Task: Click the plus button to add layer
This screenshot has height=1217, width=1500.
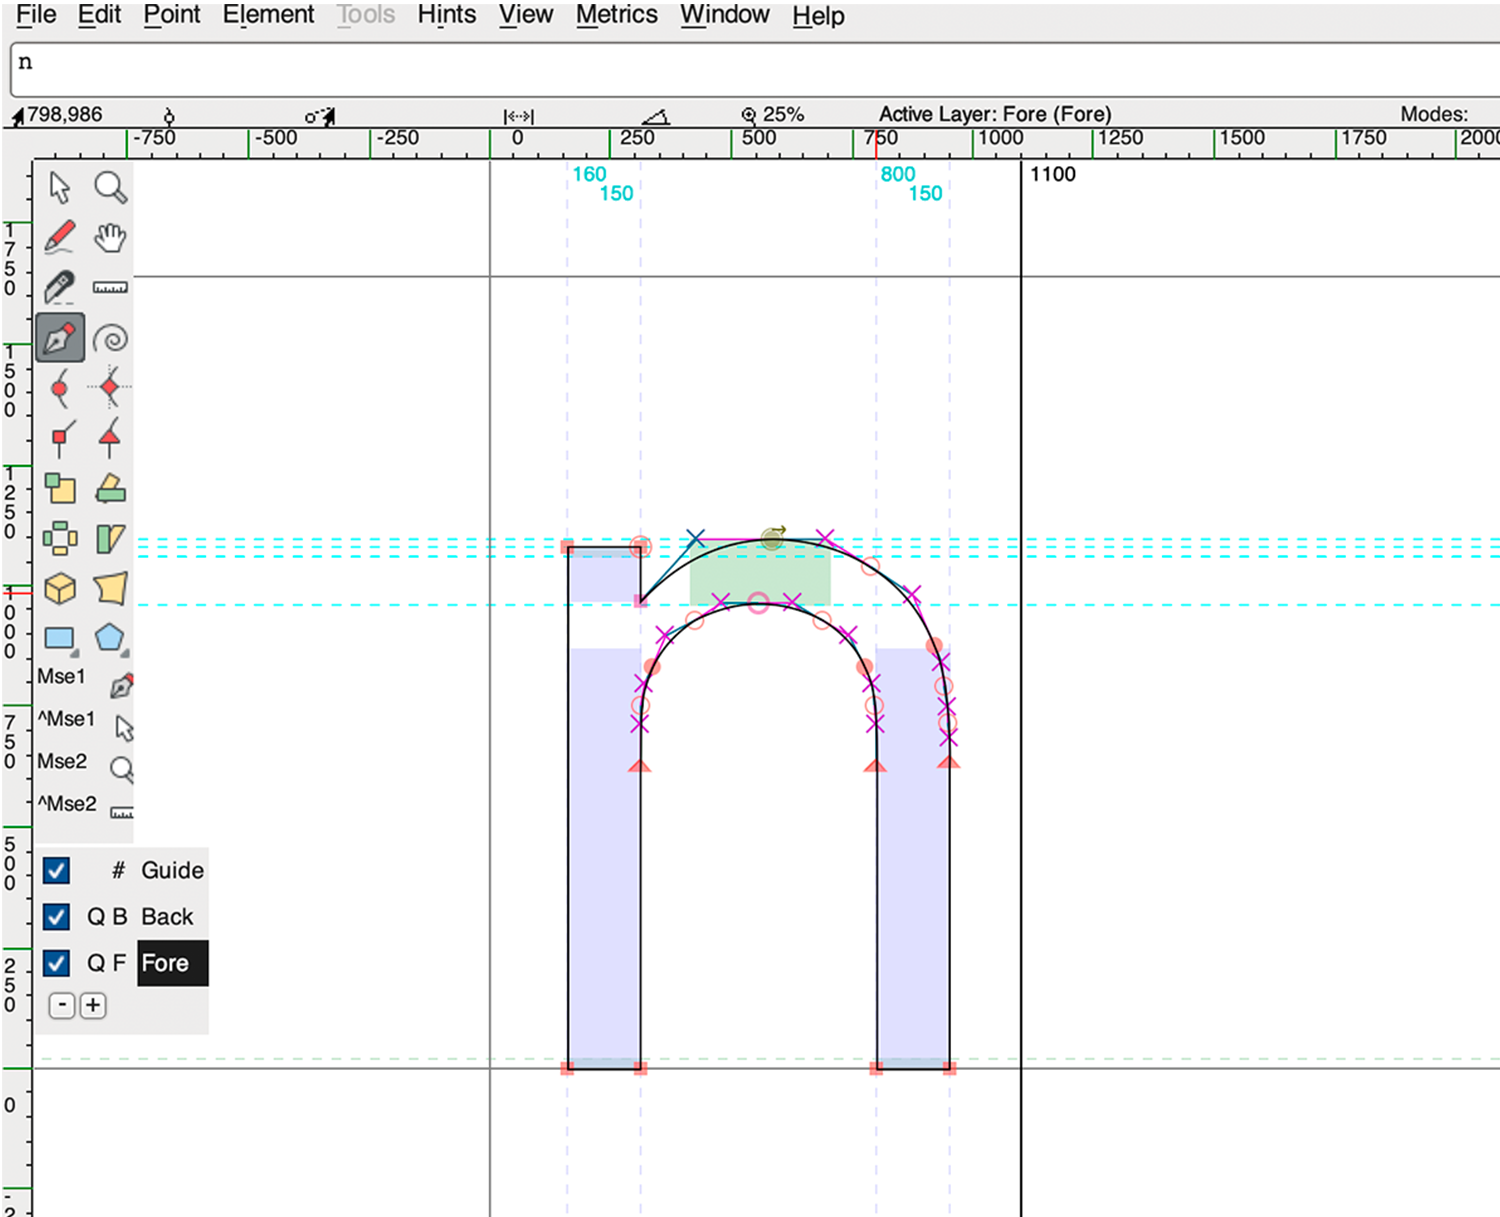Action: (x=93, y=1005)
